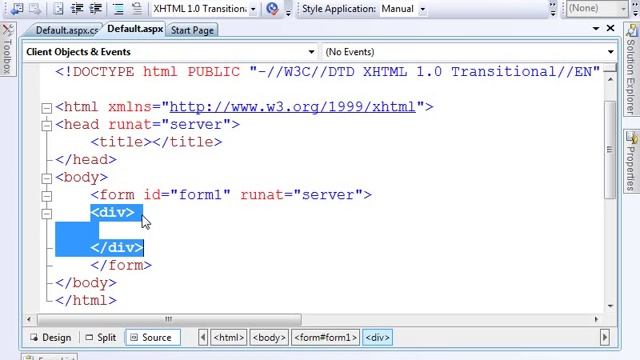Select the <body> tag navigator button
Viewport: 640px width, 360px height.
click(x=269, y=338)
